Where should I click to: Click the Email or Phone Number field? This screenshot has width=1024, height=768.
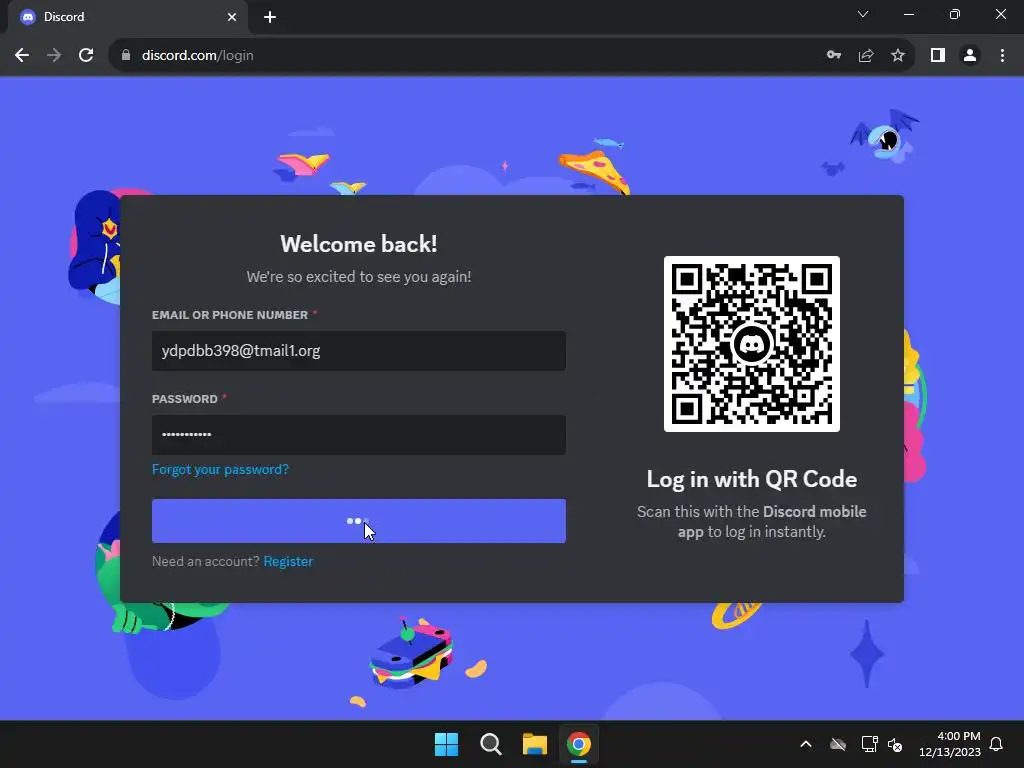(x=359, y=351)
